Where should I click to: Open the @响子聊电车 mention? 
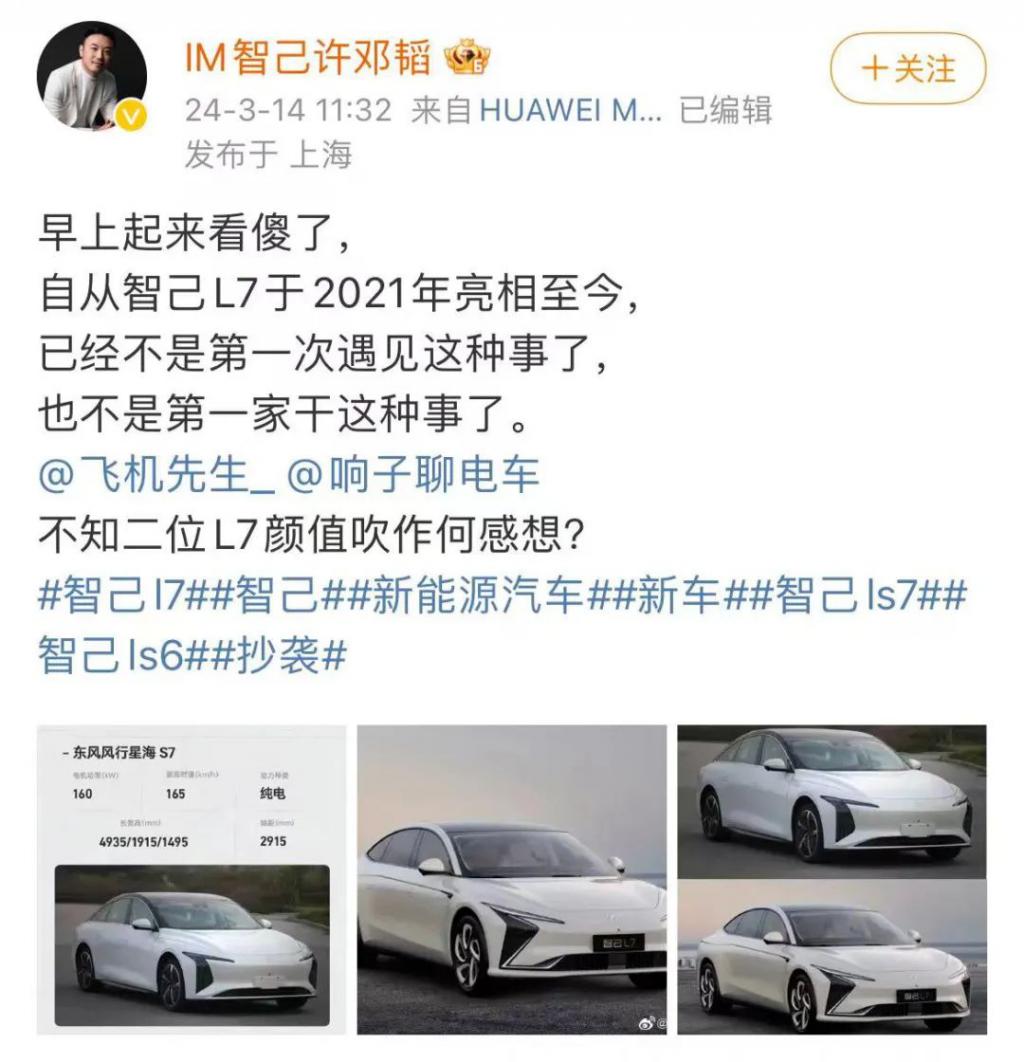tap(413, 474)
